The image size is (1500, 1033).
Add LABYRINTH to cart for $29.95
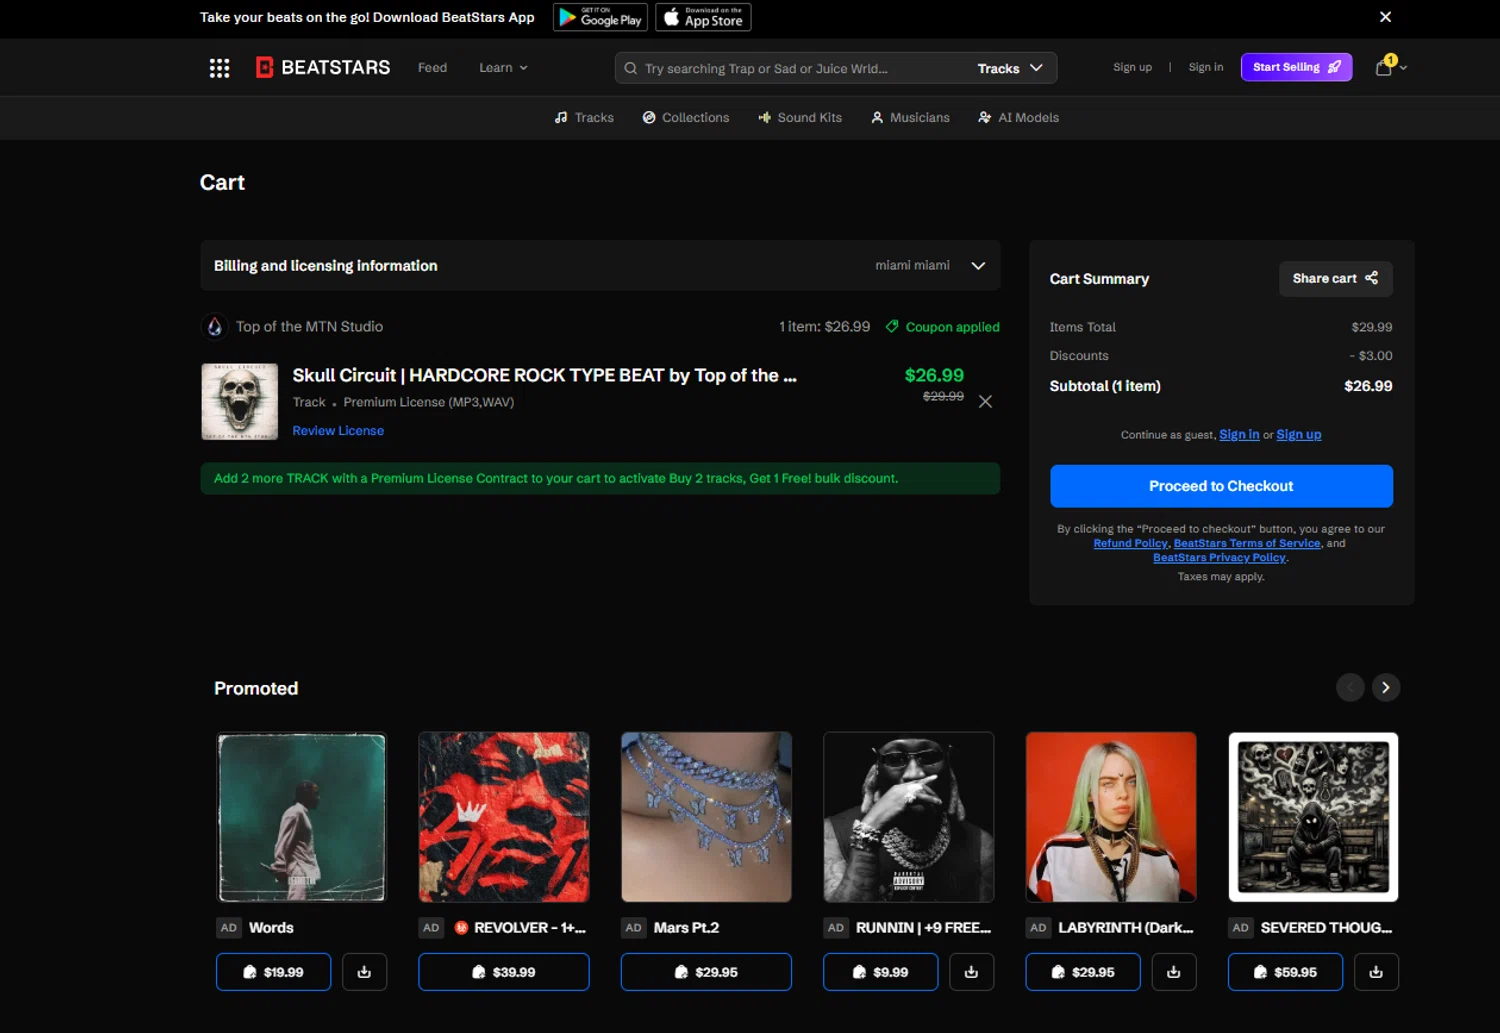1083,972
